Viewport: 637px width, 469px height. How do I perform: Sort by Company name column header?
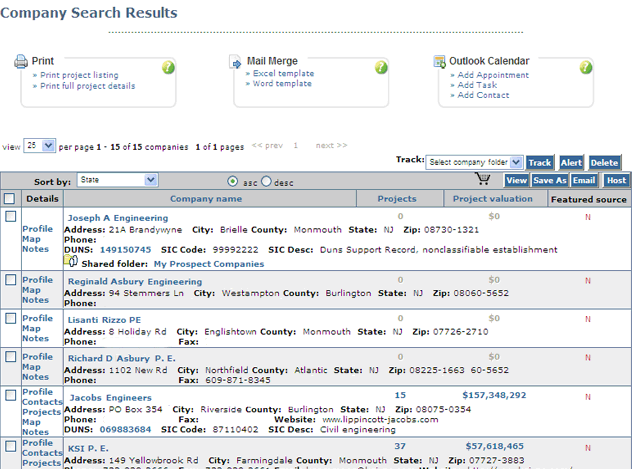[206, 199]
